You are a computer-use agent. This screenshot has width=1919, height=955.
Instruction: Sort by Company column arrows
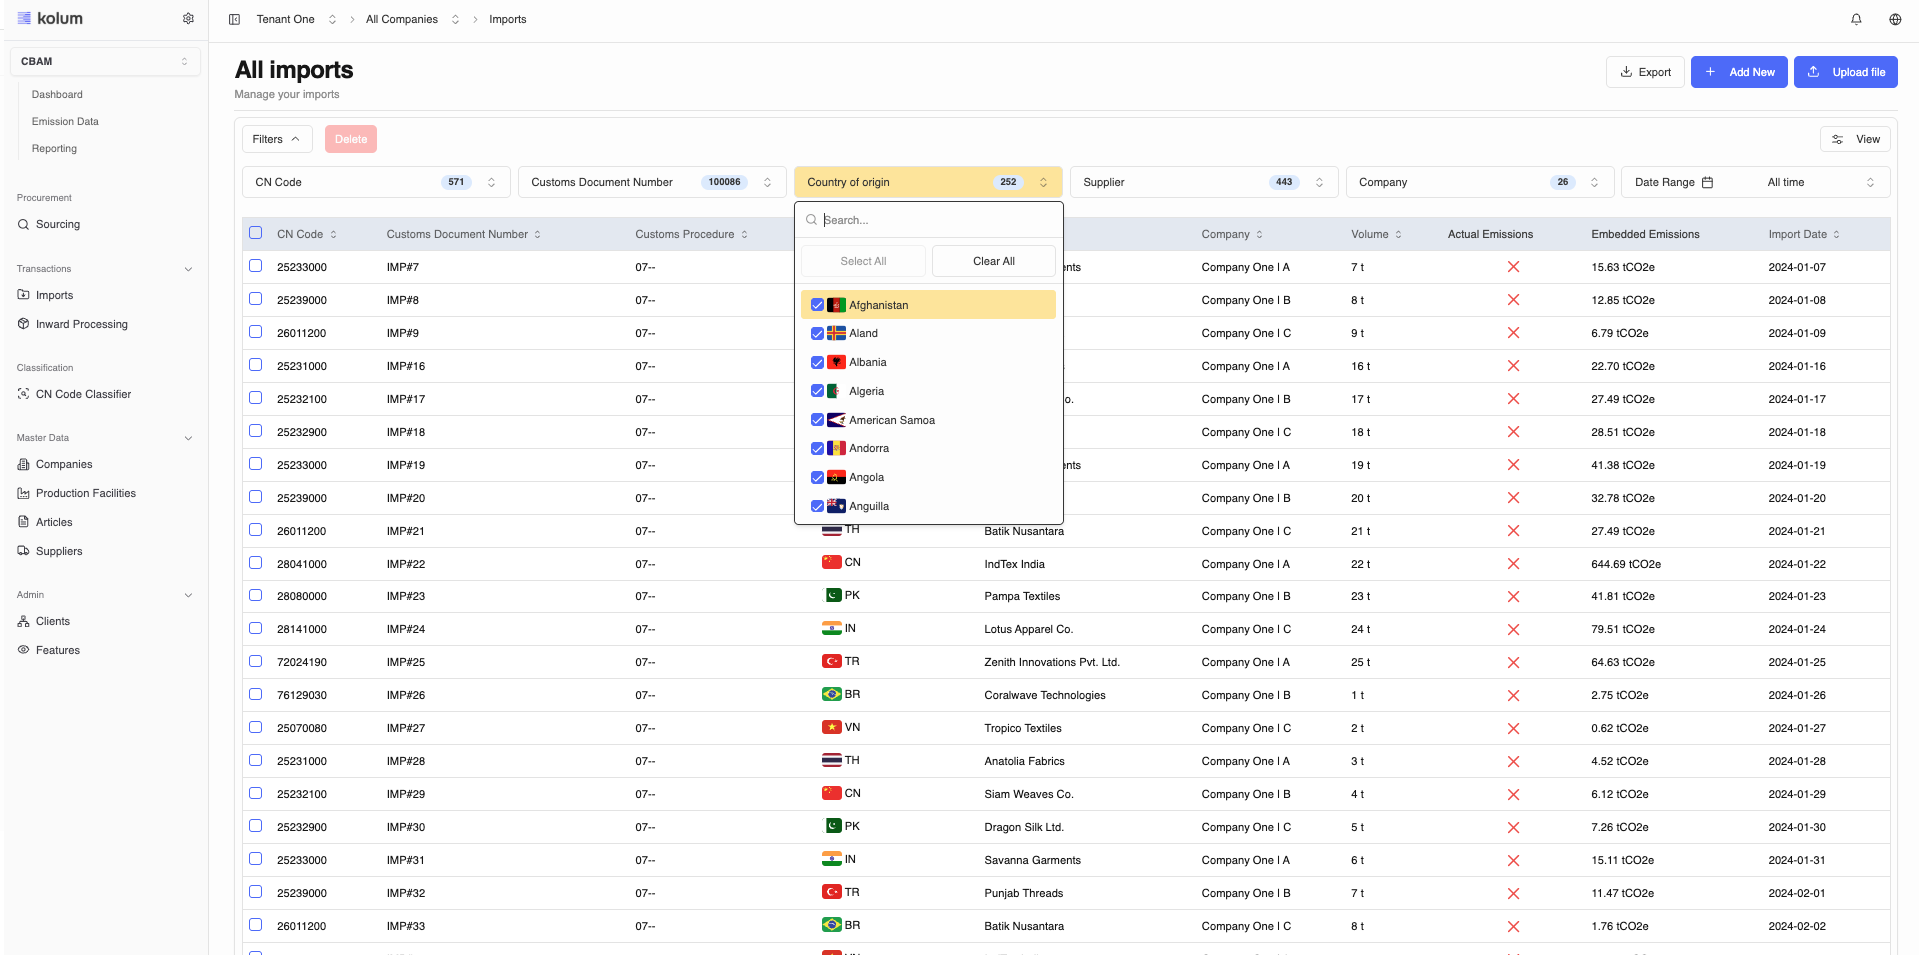1259,234
